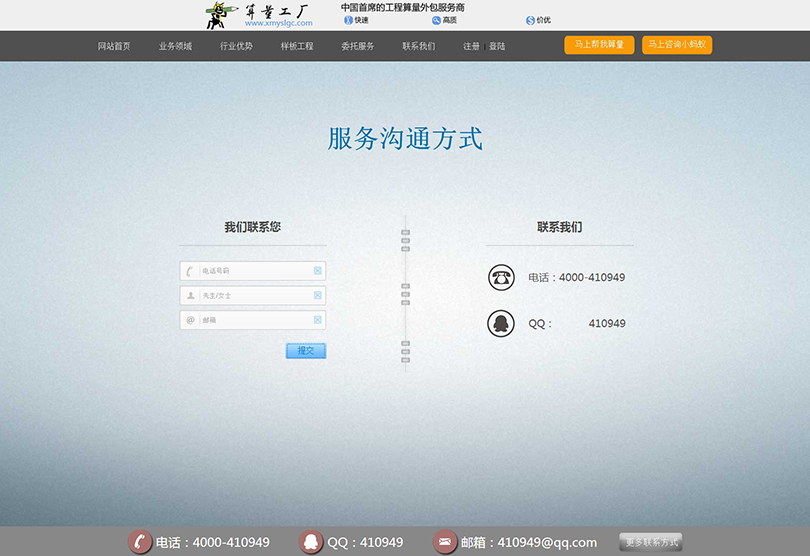Click the 登陆 login link
This screenshot has height=556, width=810.
(497, 46)
